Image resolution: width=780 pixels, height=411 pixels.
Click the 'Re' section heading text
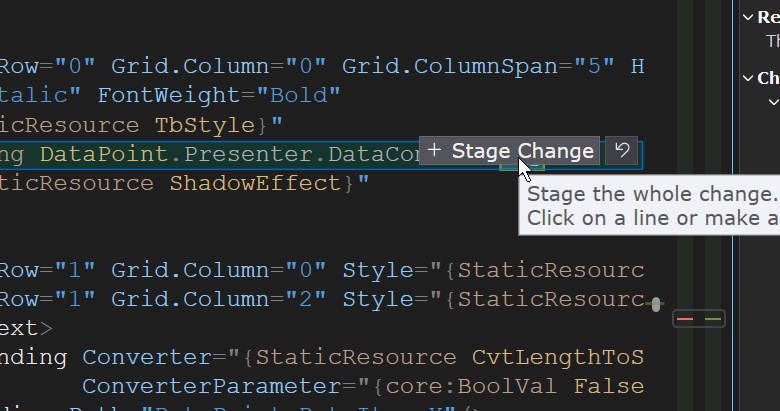(769, 17)
